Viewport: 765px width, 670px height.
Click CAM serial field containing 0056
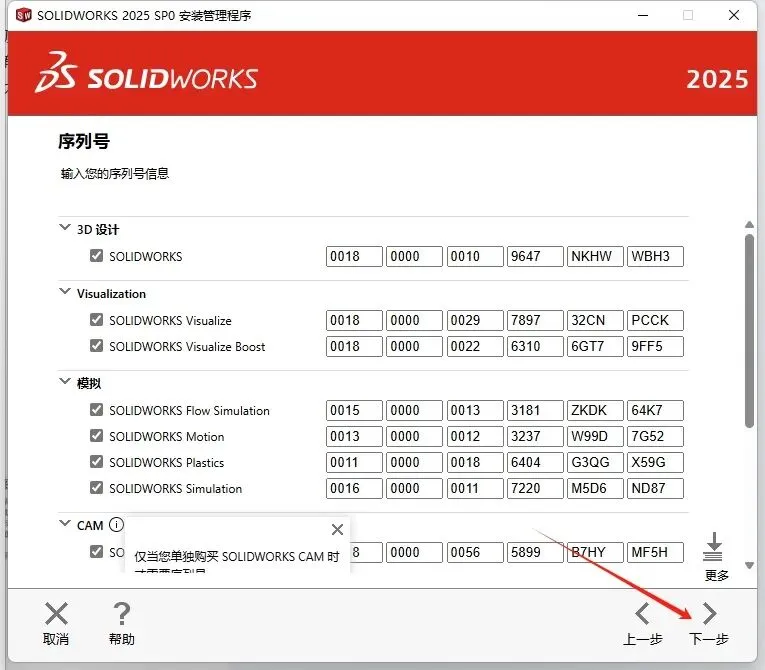click(x=475, y=552)
